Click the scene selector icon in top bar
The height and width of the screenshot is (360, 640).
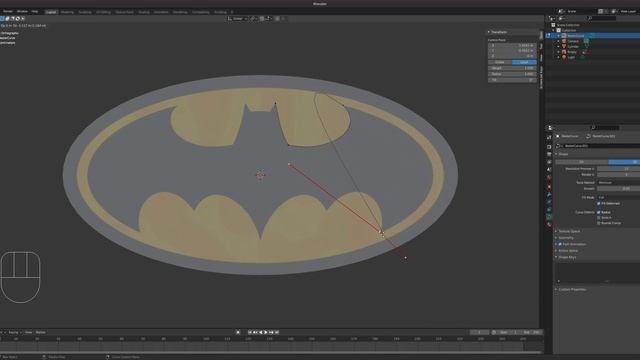[561, 11]
